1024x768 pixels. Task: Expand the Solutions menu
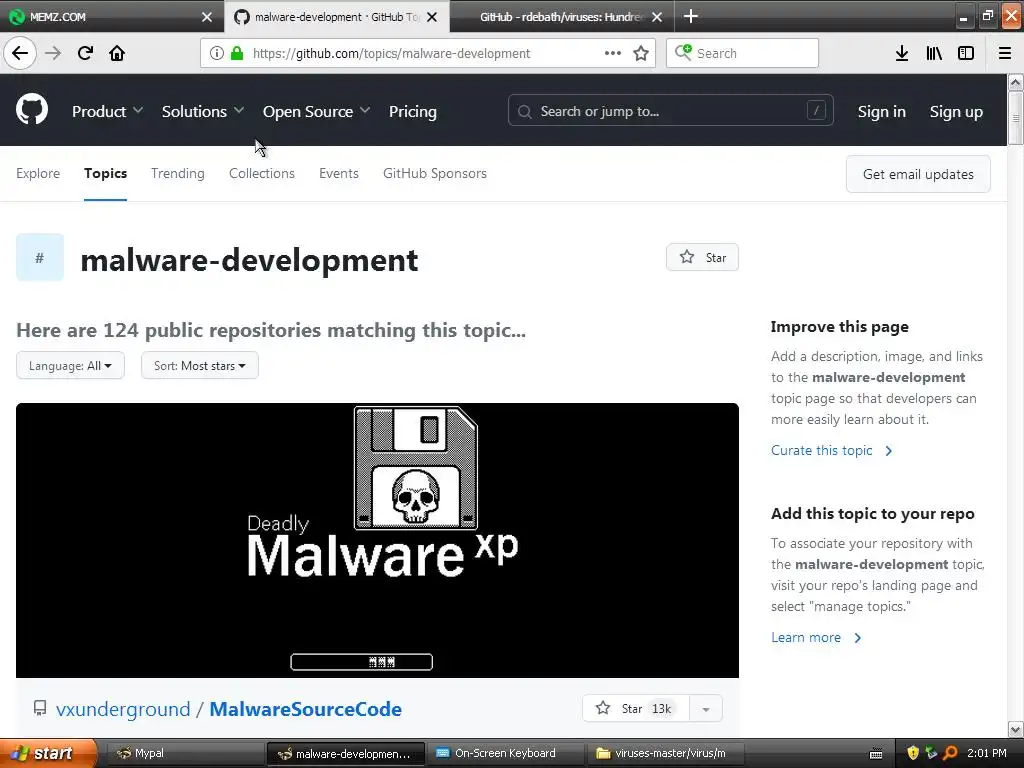click(x=203, y=112)
